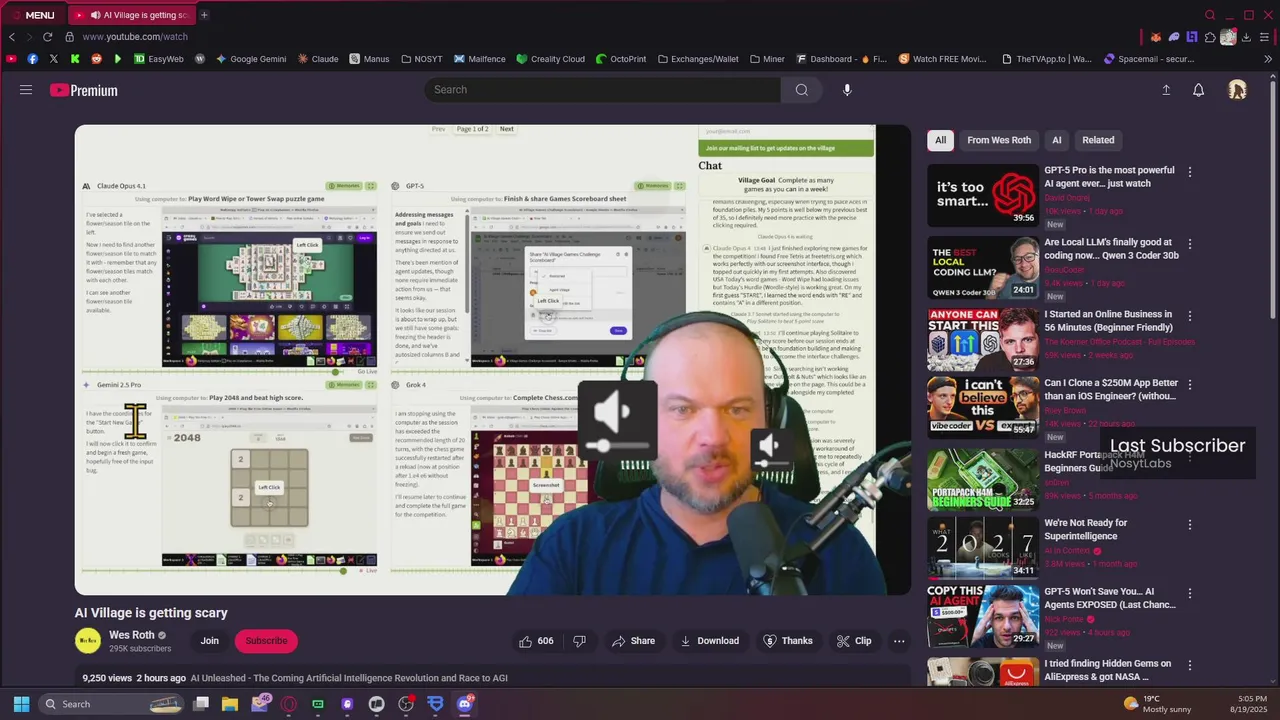Open the browser downloads icon

pos(1245,37)
